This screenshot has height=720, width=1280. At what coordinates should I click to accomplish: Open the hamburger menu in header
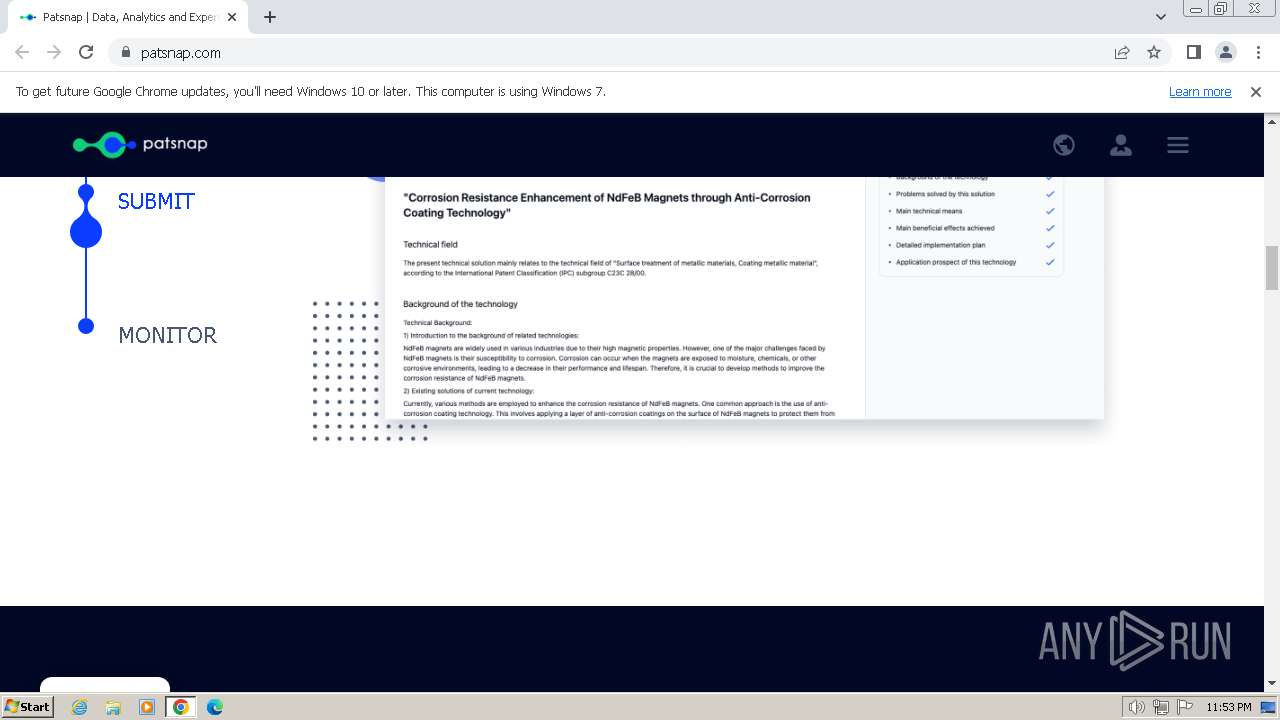[1178, 145]
